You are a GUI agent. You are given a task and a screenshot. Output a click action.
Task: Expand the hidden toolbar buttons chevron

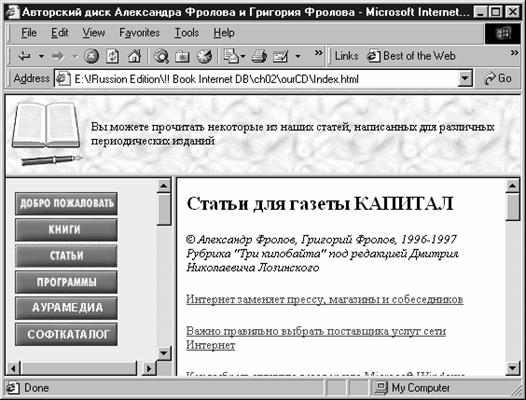[319, 53]
